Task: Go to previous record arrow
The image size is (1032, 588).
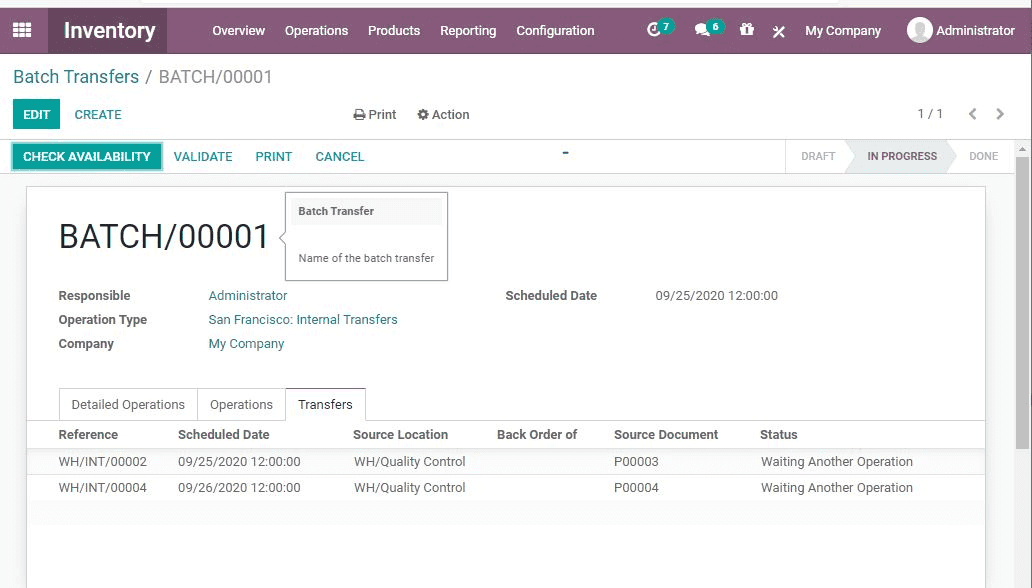Action: pyautogui.click(x=972, y=114)
